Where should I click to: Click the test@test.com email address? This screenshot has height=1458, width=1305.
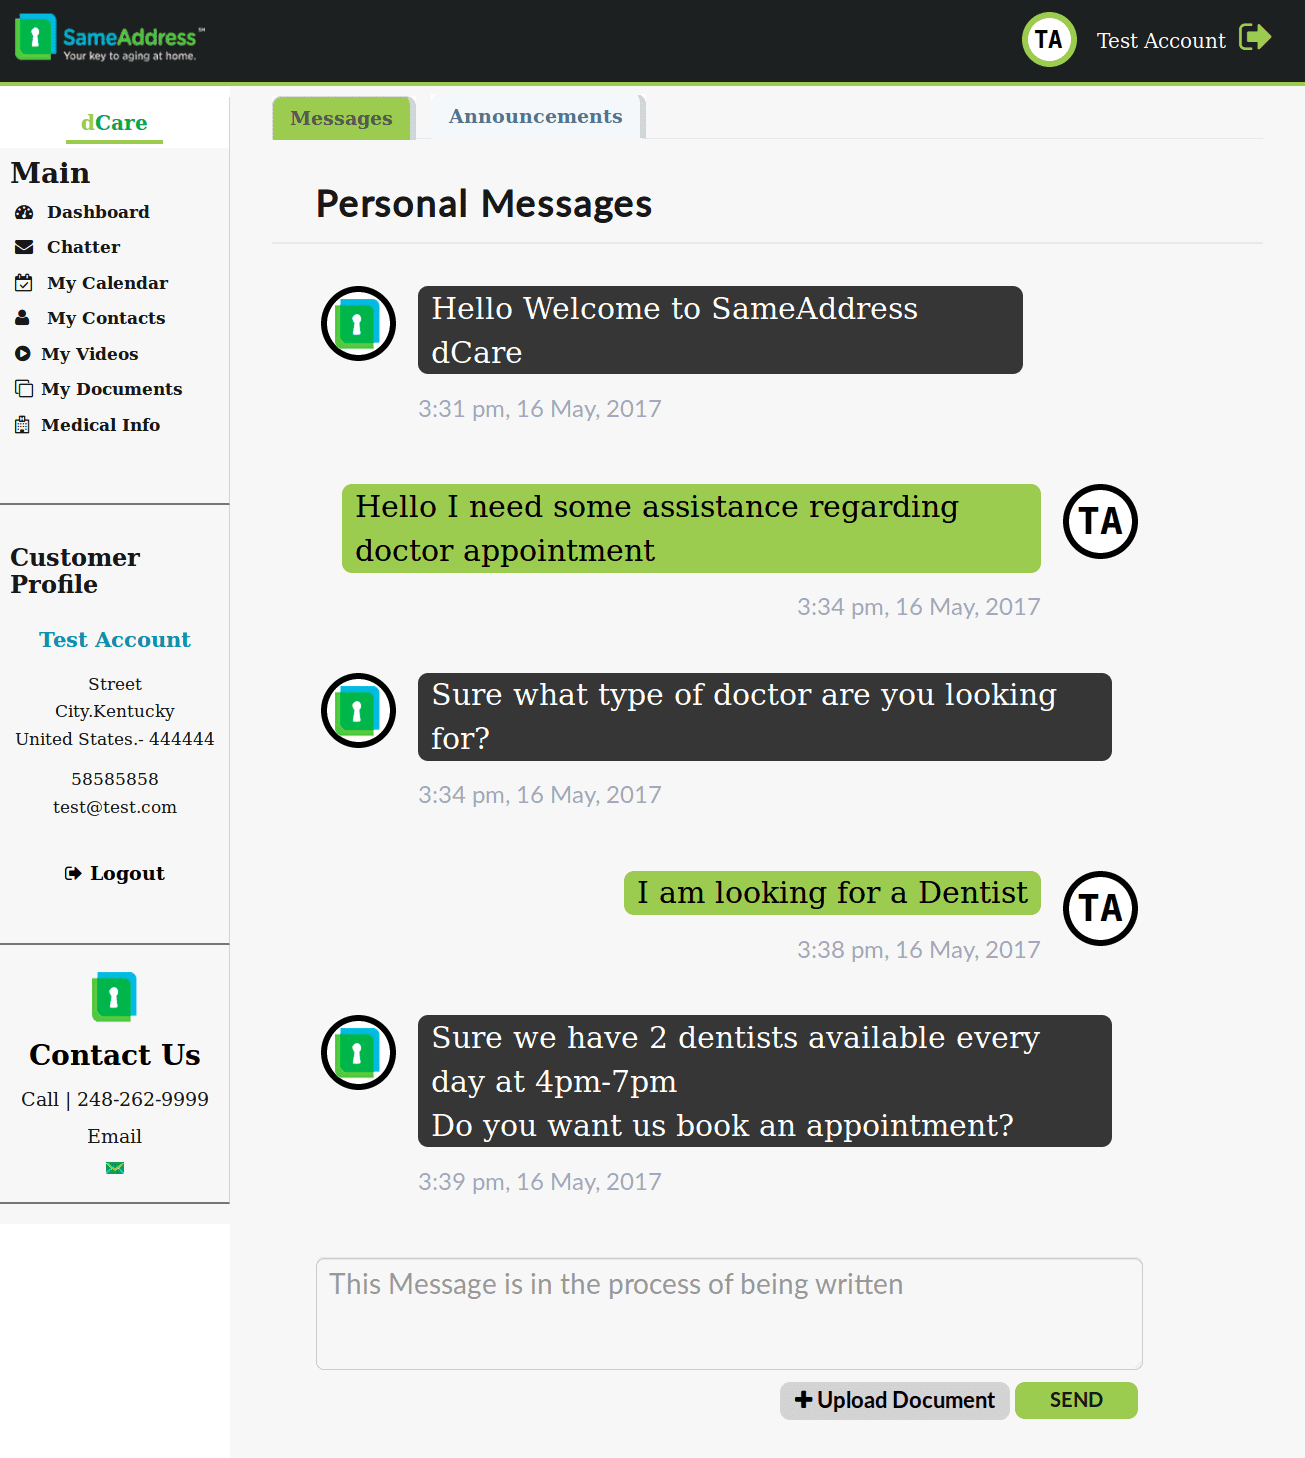pyautogui.click(x=115, y=807)
